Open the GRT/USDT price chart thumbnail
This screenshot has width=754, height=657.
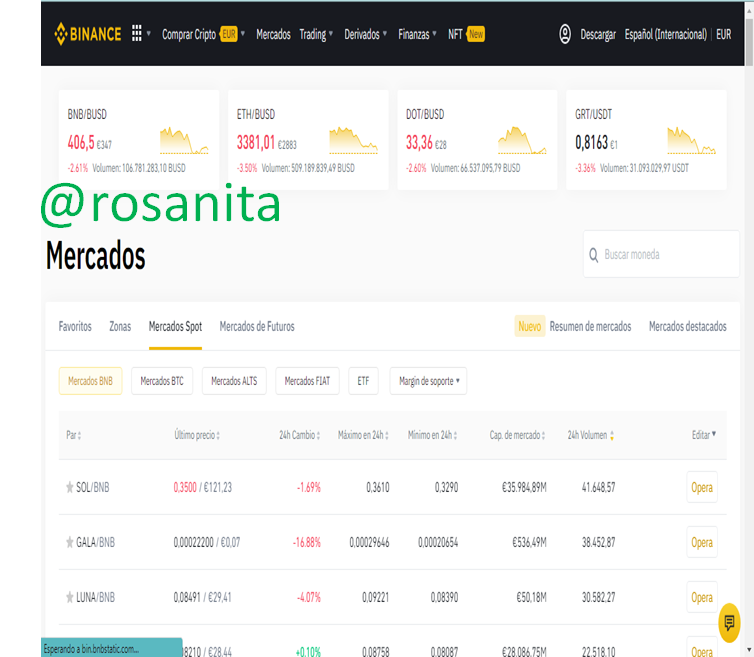[x=691, y=140]
